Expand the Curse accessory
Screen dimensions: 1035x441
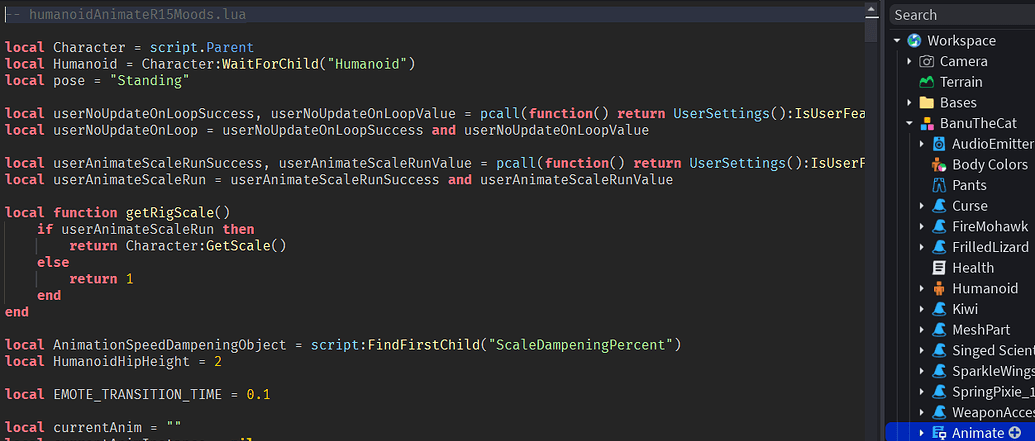pyautogui.click(x=922, y=206)
